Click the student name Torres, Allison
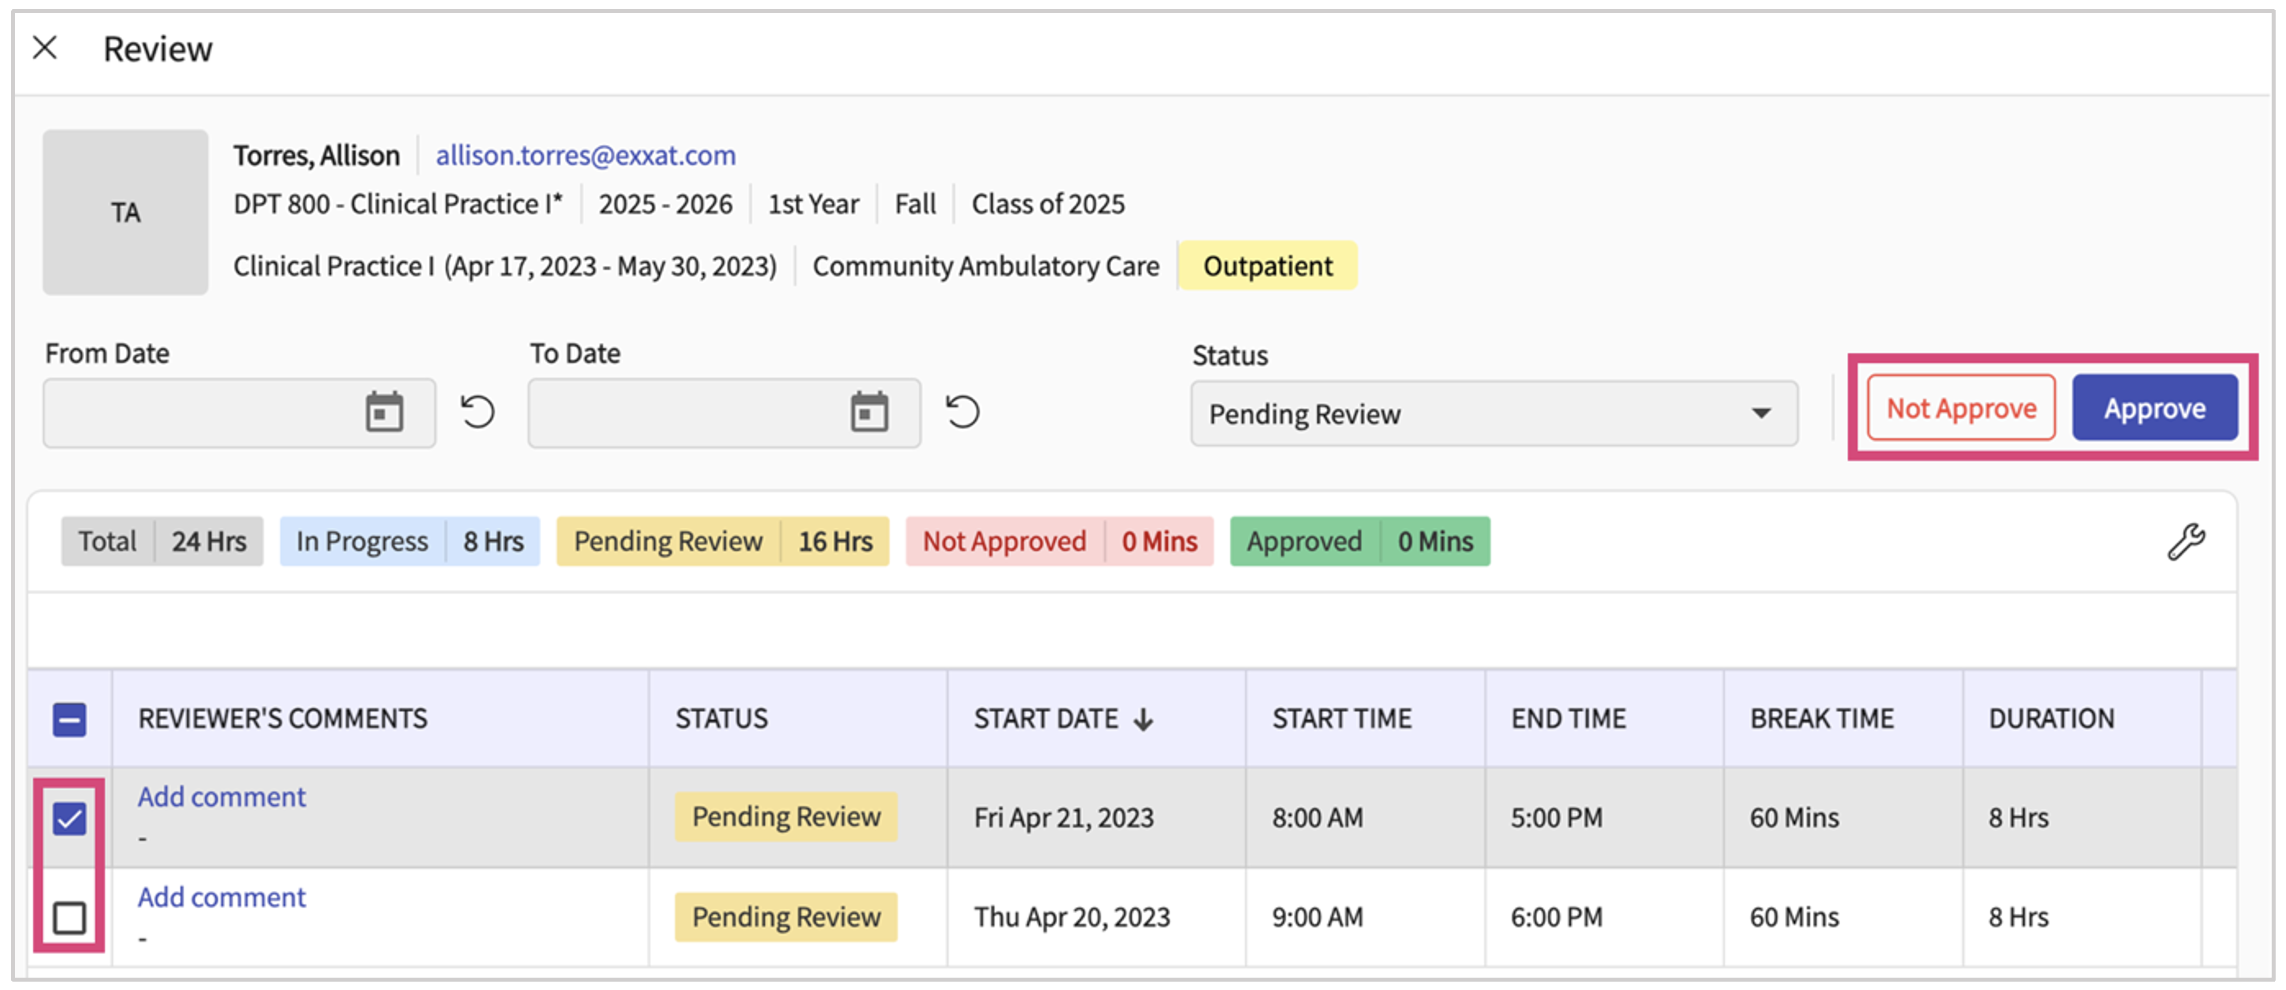 point(317,155)
